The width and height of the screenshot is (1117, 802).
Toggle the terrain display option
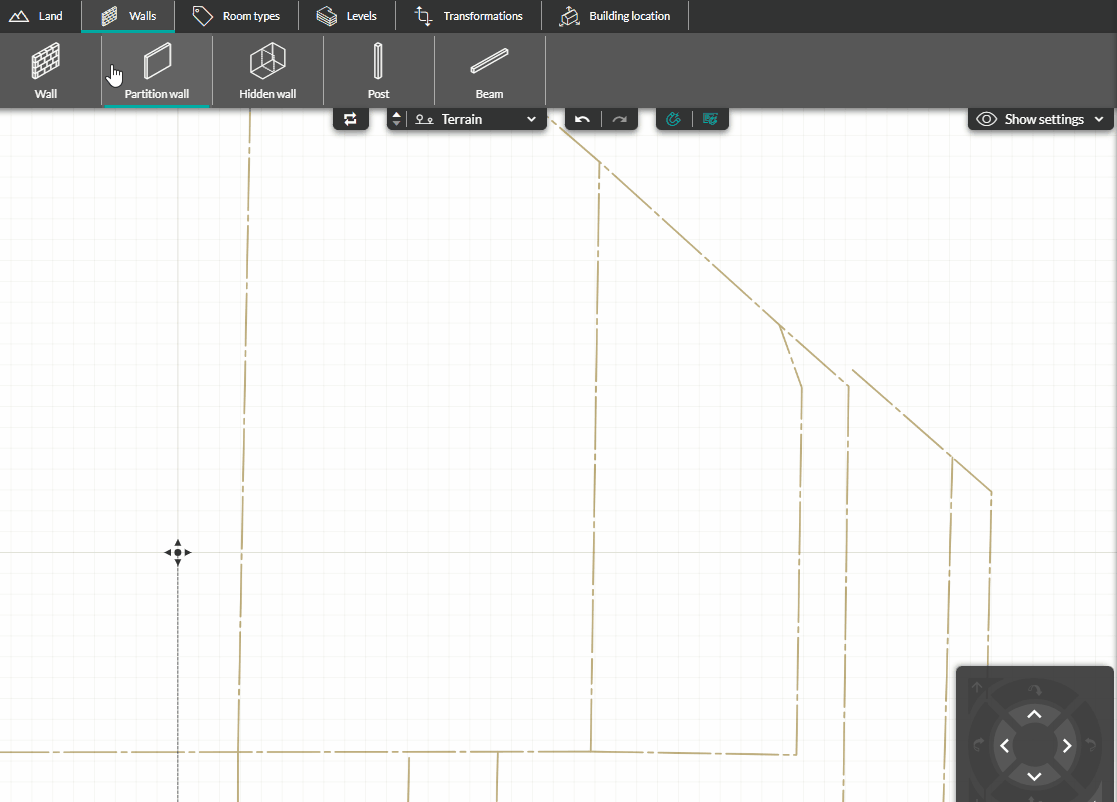[x=711, y=118]
